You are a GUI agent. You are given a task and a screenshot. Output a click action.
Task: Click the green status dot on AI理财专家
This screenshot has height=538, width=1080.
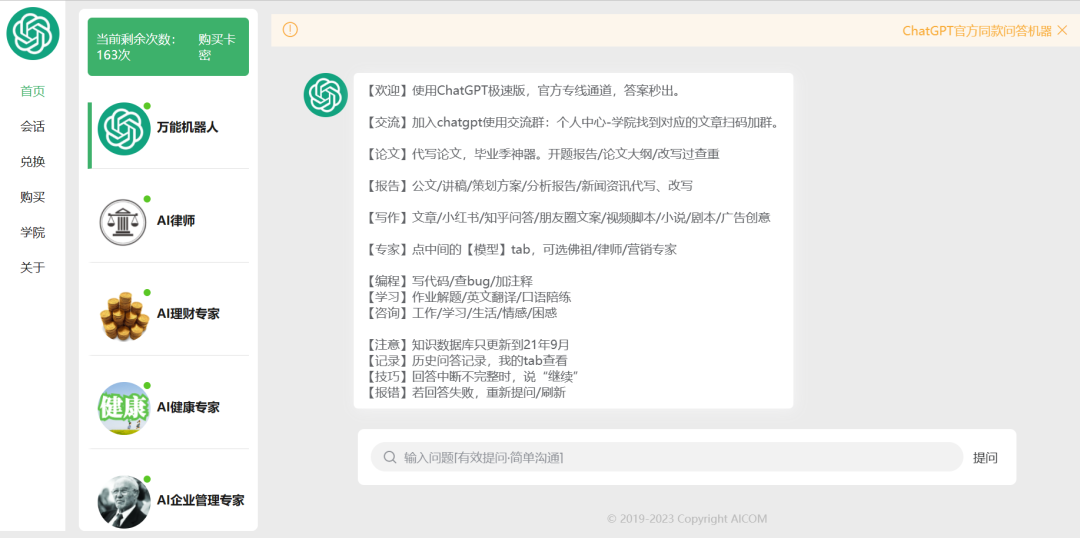tap(147, 293)
